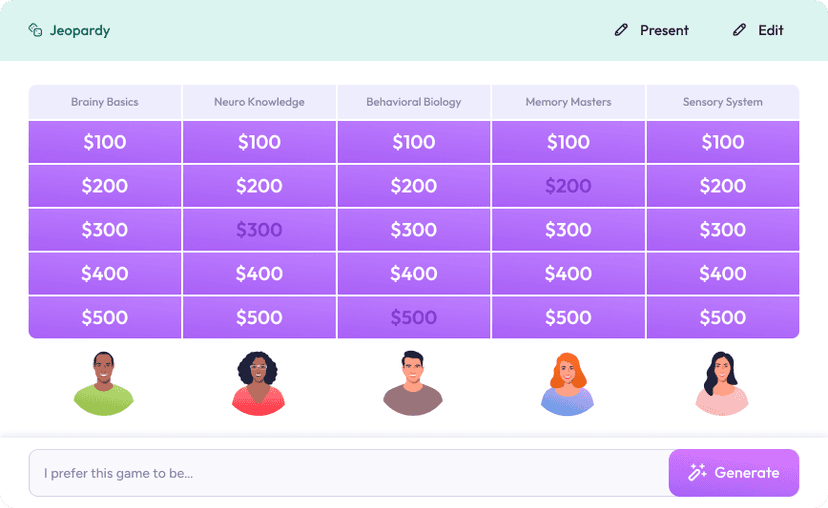Open the $200 tile under Memory Masters
This screenshot has width=828, height=508.
(x=568, y=186)
